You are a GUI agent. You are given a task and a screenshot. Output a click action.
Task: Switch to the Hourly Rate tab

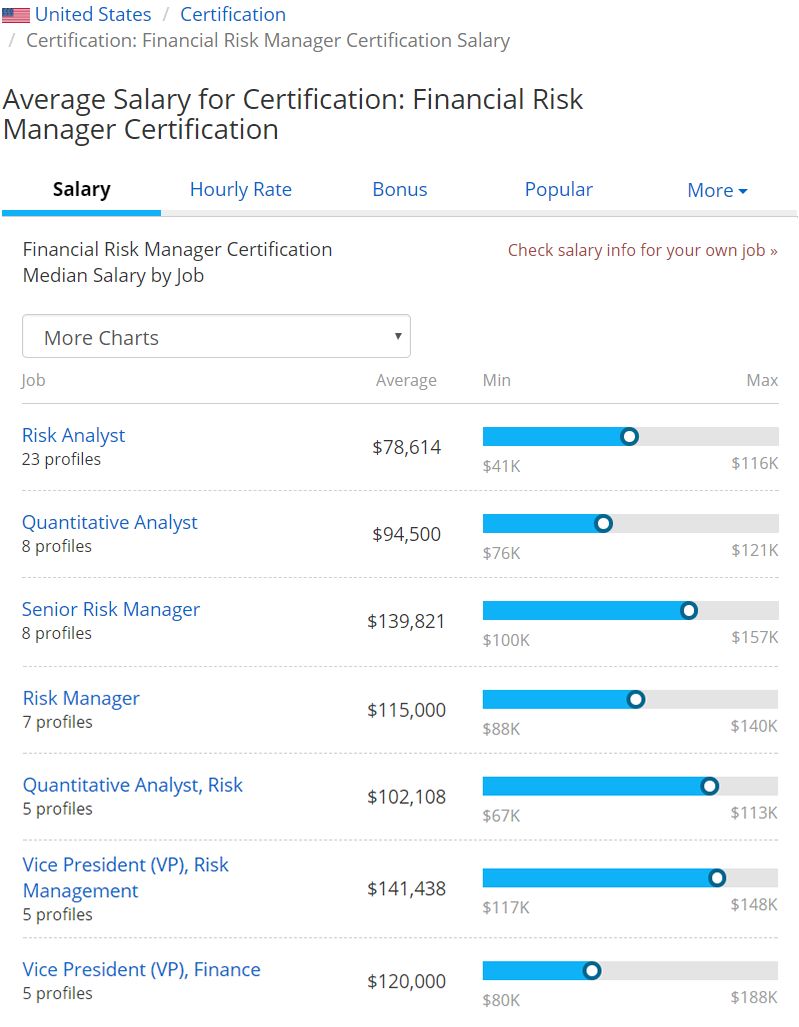pos(240,190)
